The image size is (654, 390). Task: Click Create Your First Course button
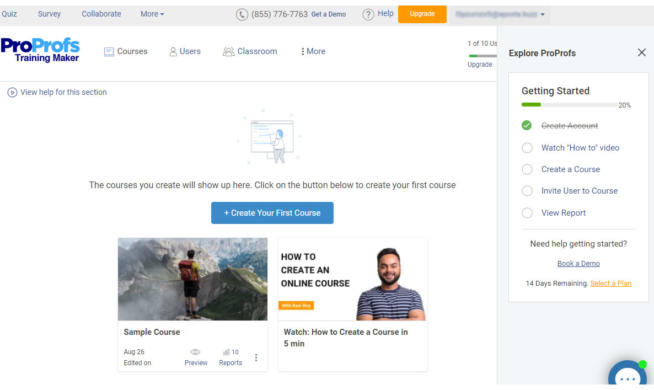point(272,213)
